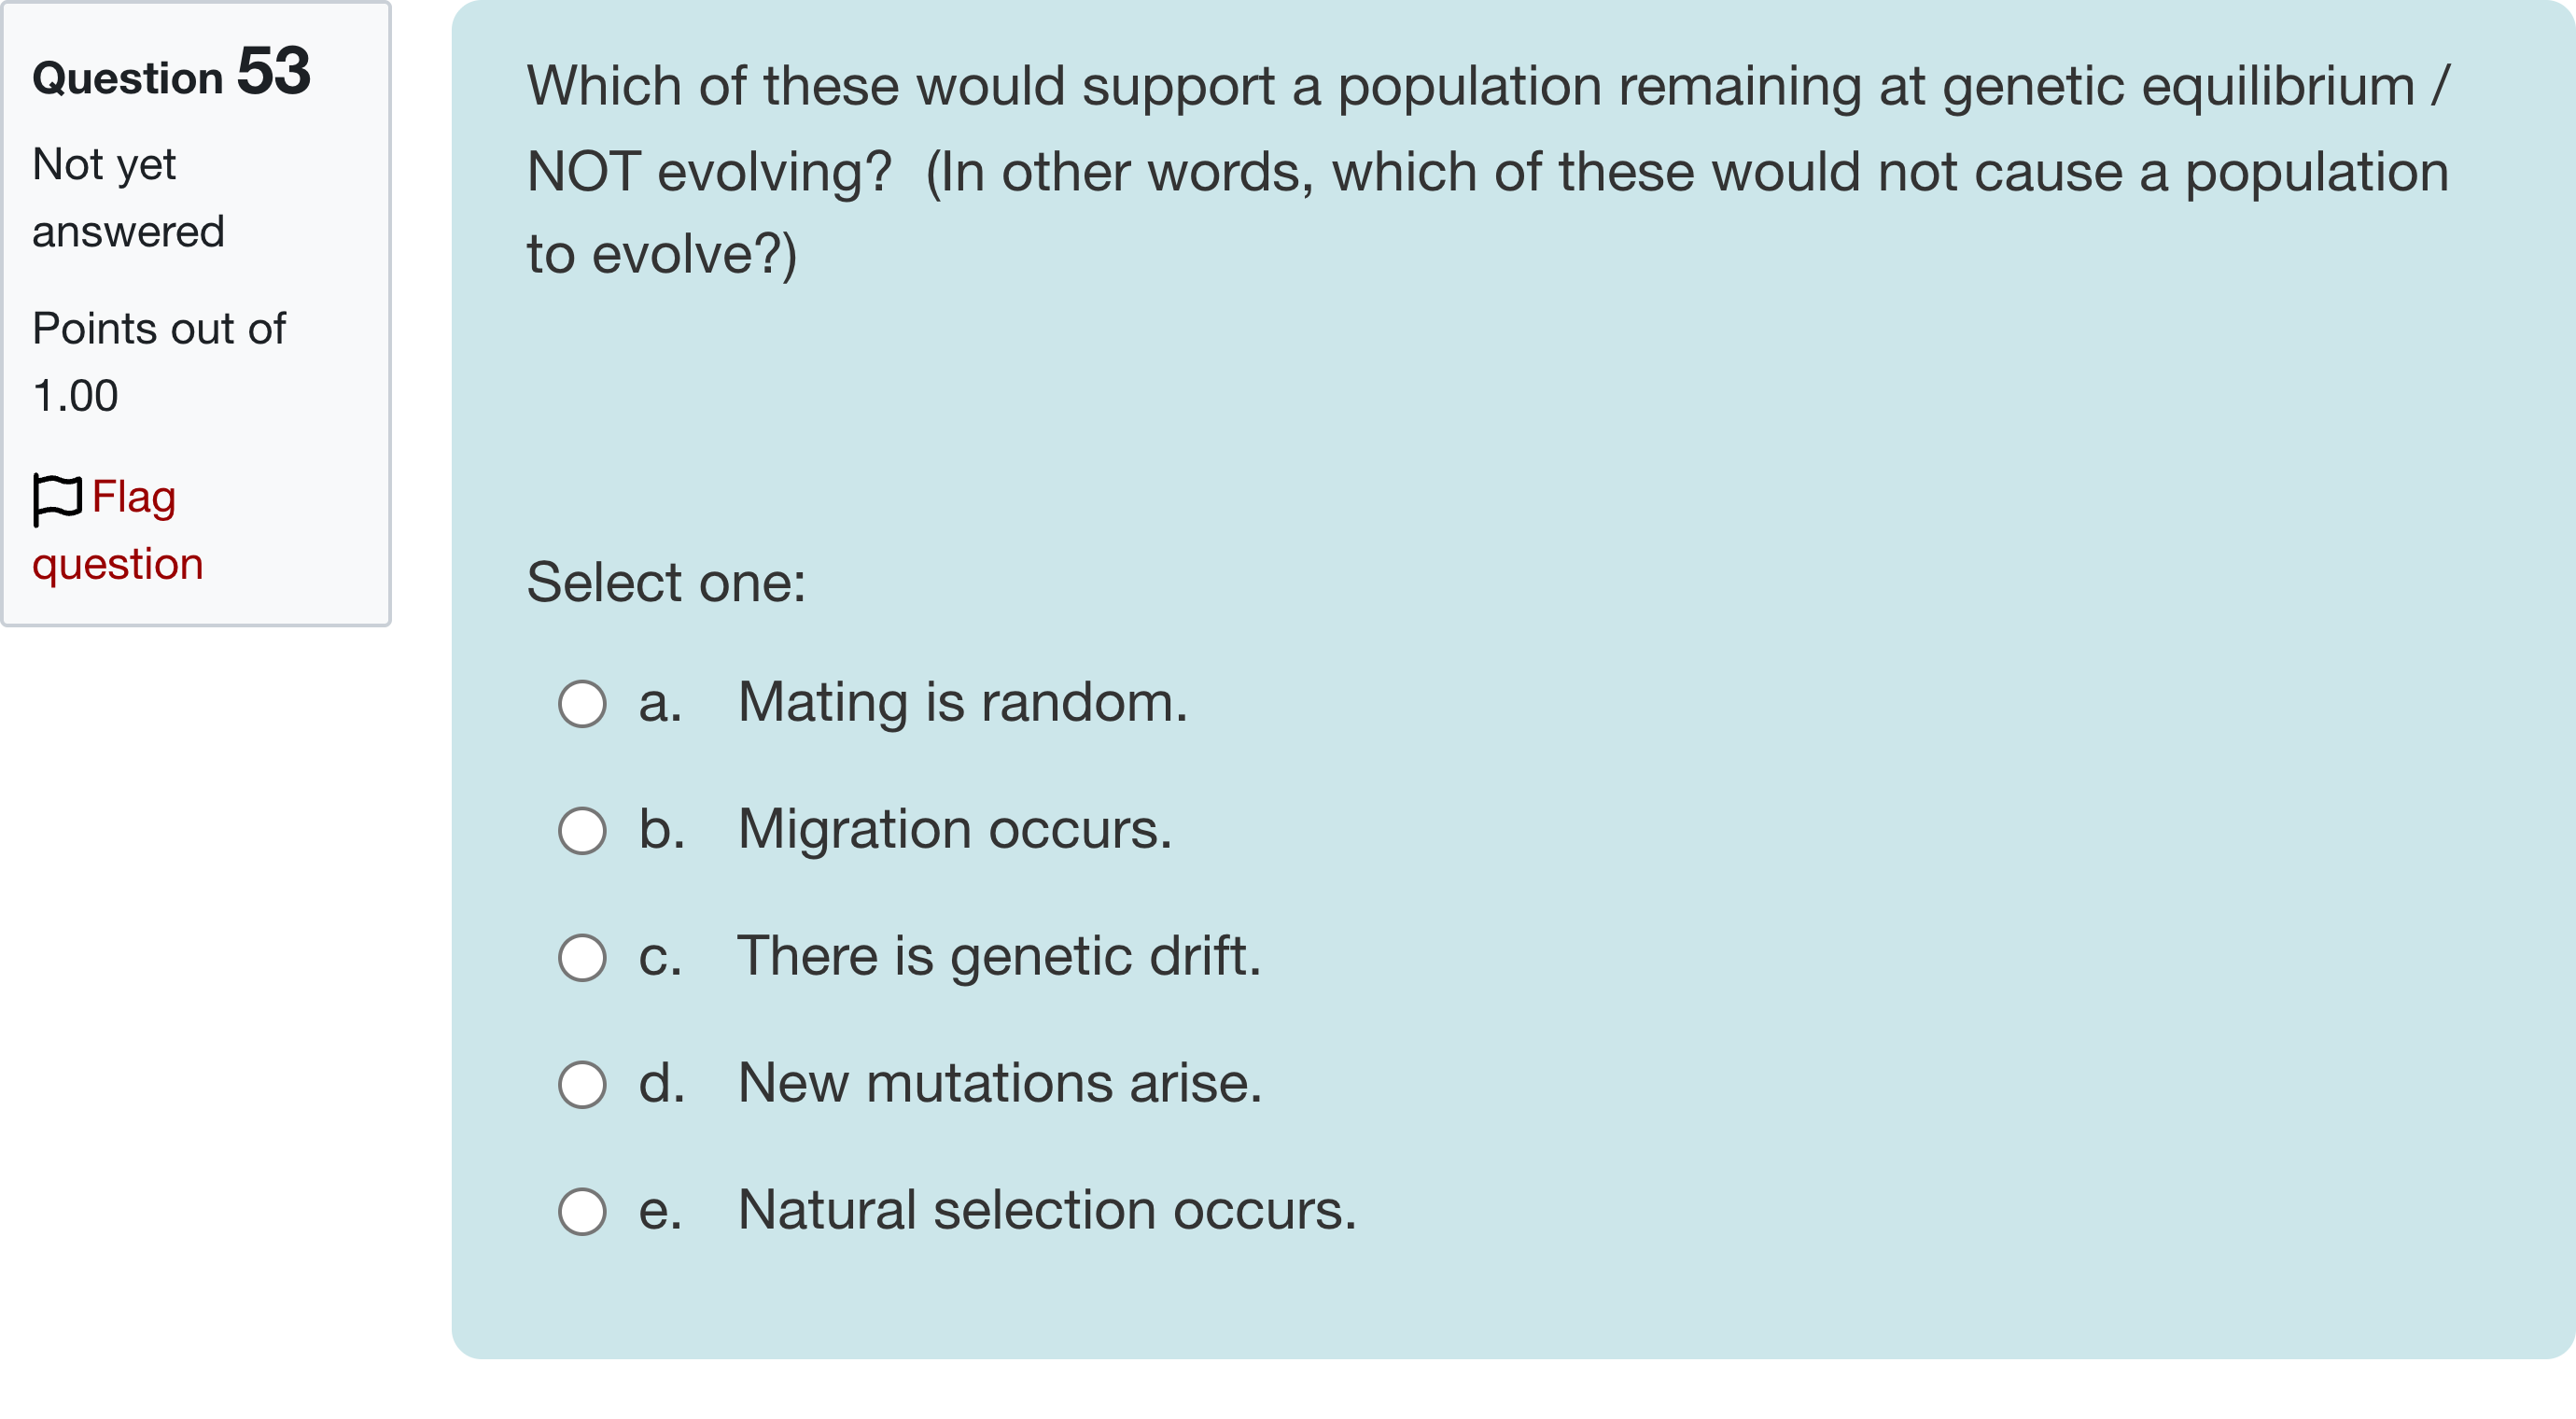Click the "Points out of 1.00" text
Viewport: 2576px width, 1419px height.
point(158,362)
